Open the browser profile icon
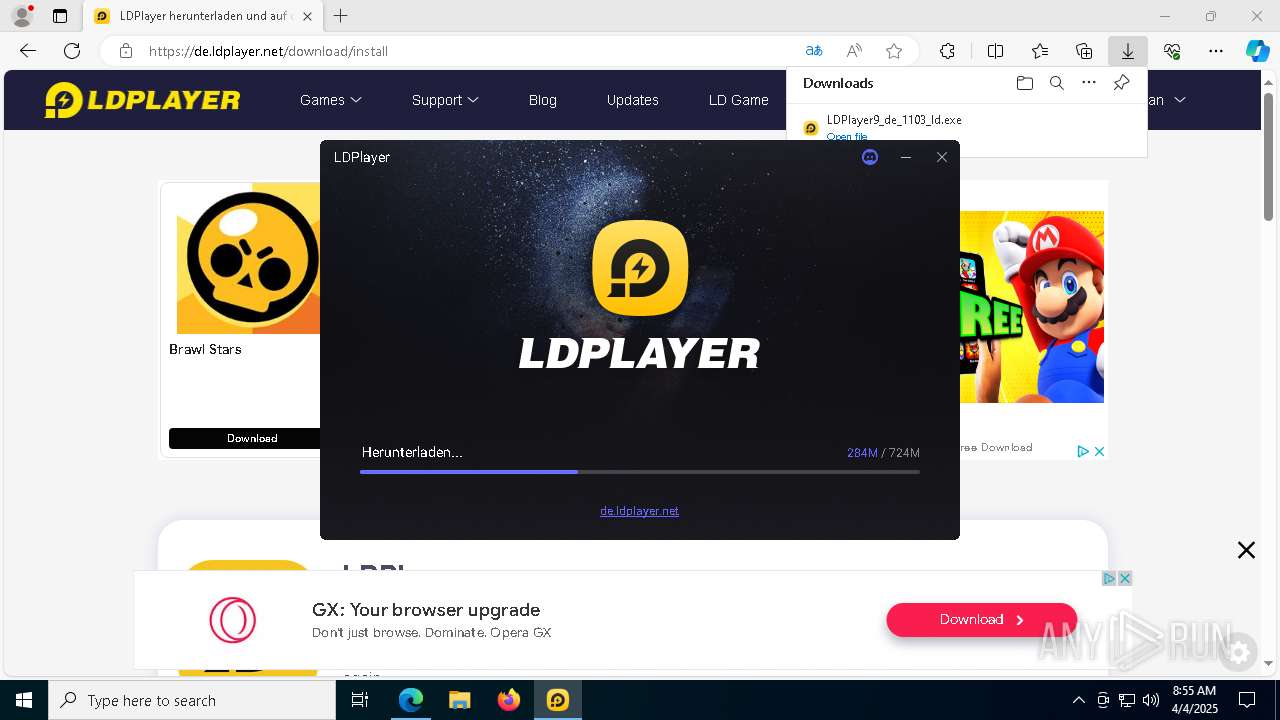This screenshot has height=720, width=1280. pos(21,16)
